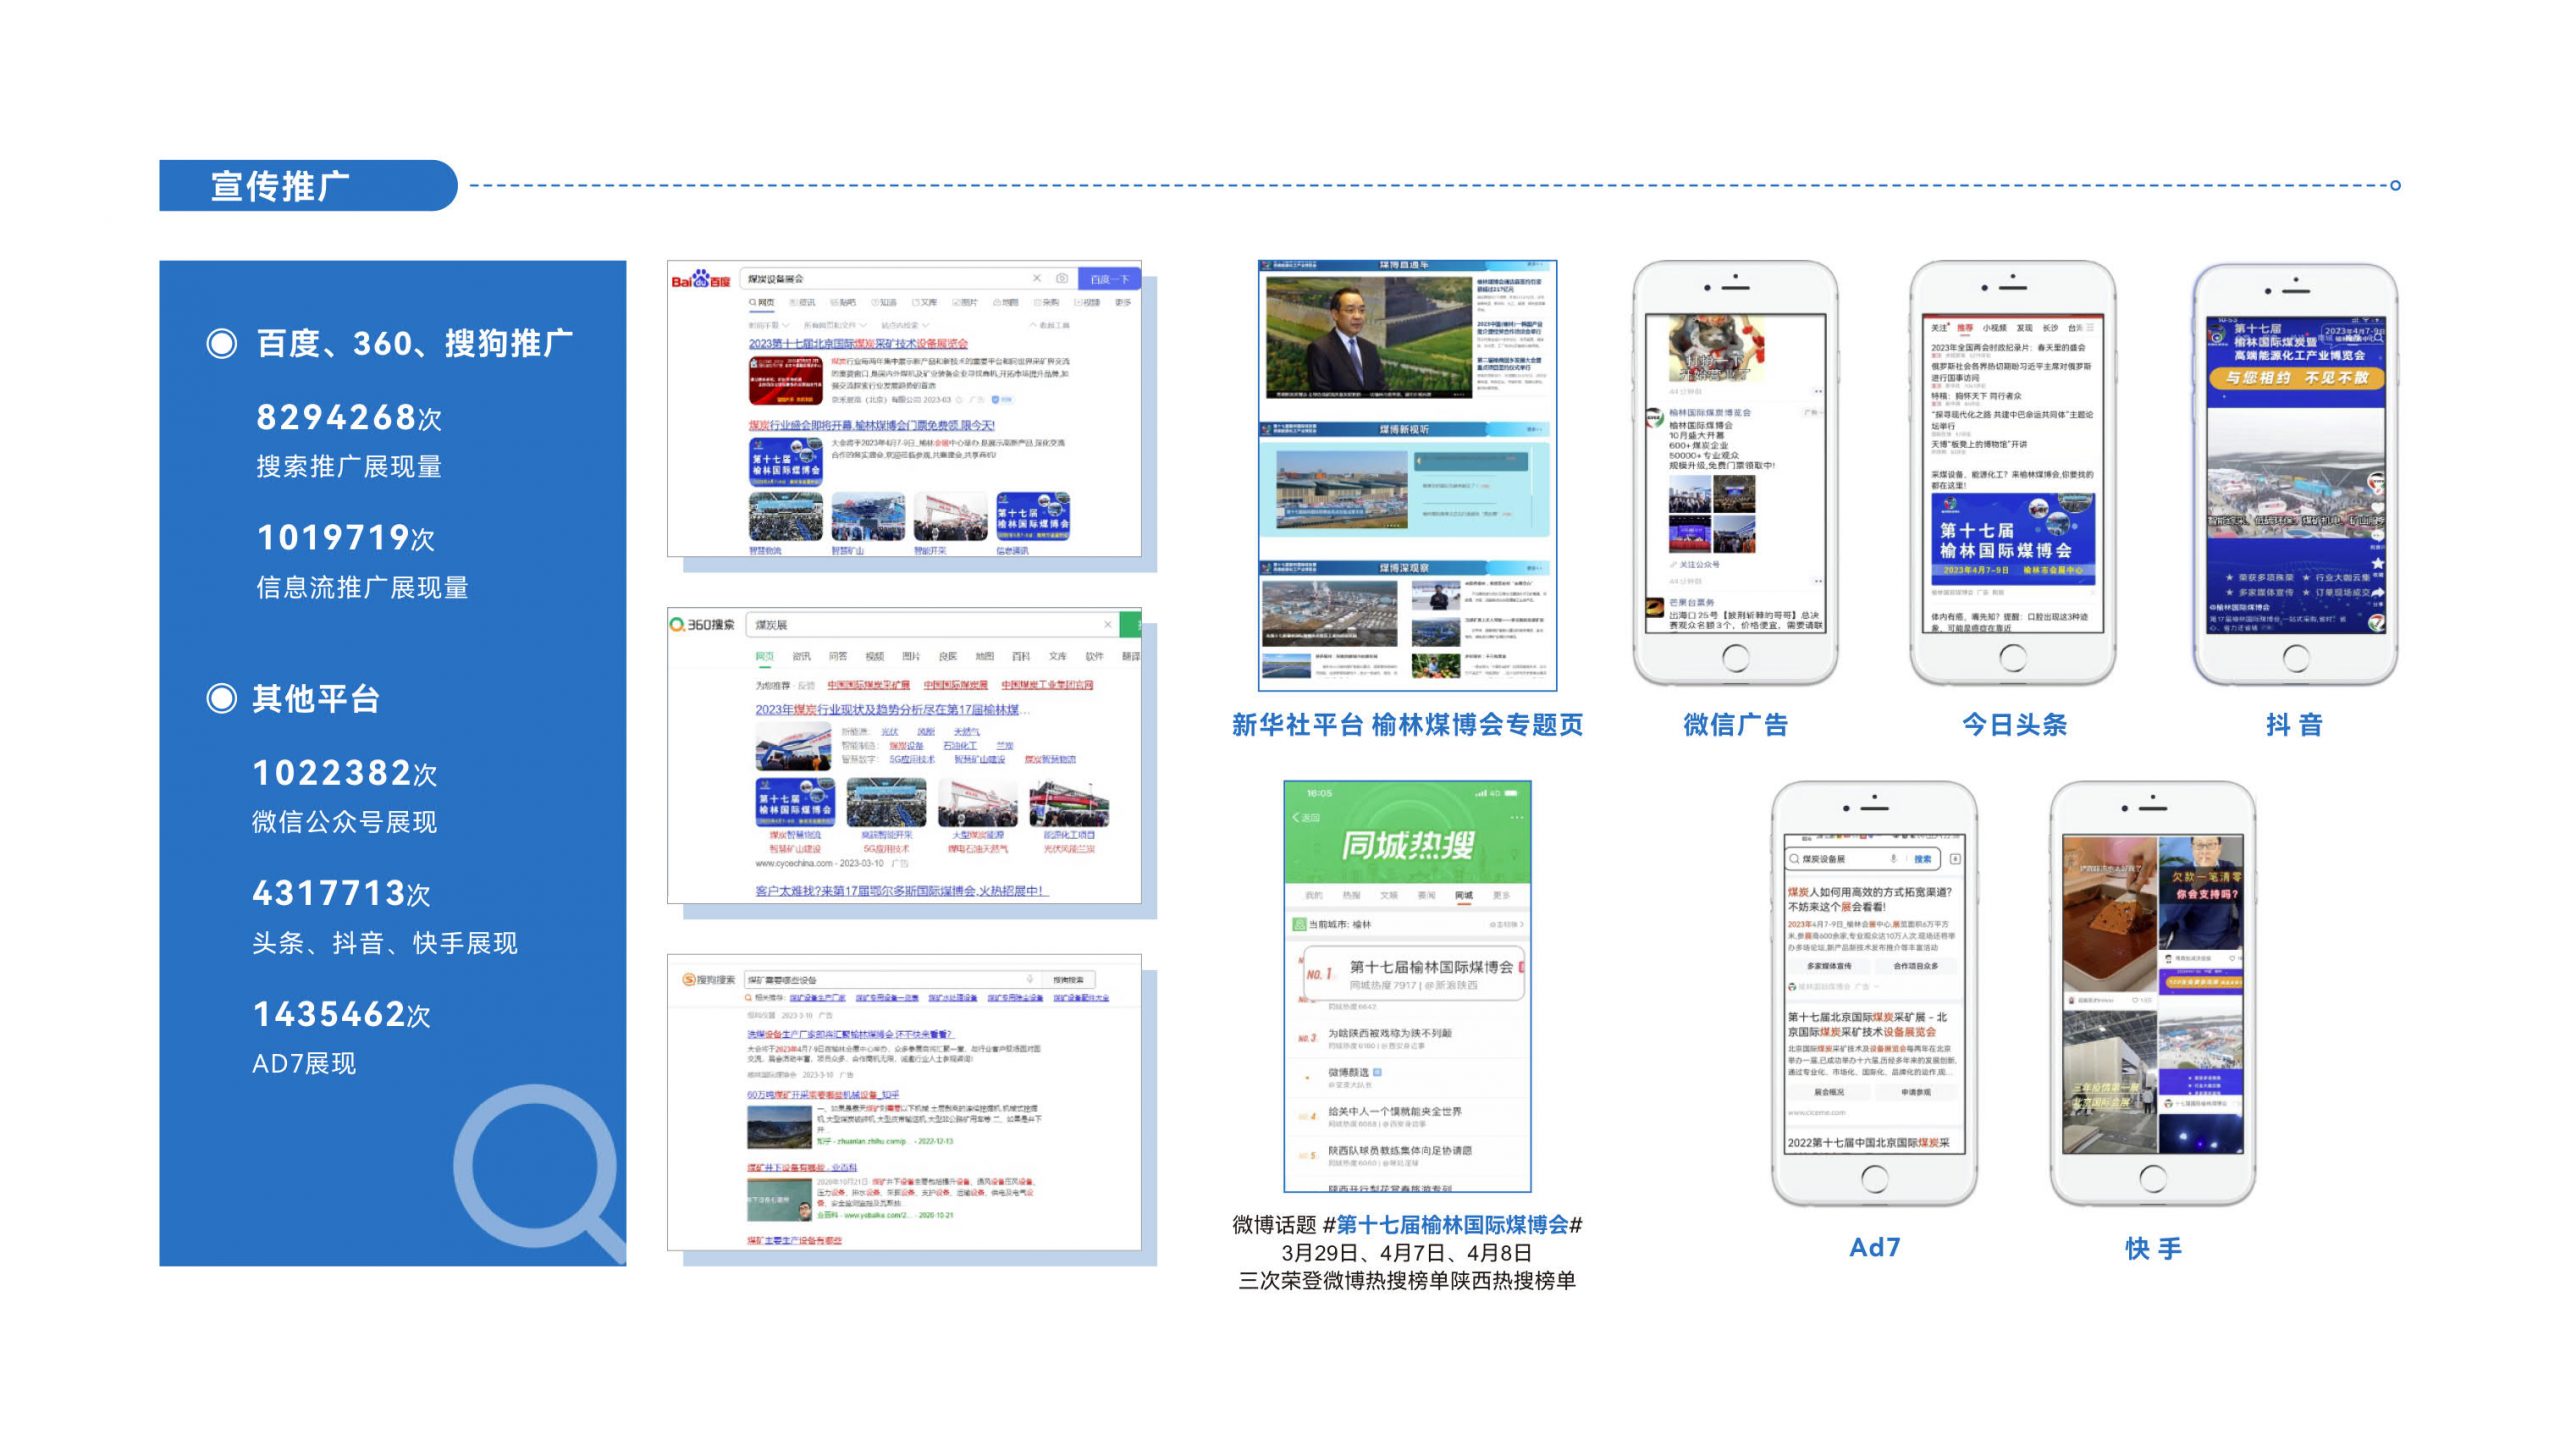
Task: Click the camera icon in Baidu search box
Action: [1062, 279]
